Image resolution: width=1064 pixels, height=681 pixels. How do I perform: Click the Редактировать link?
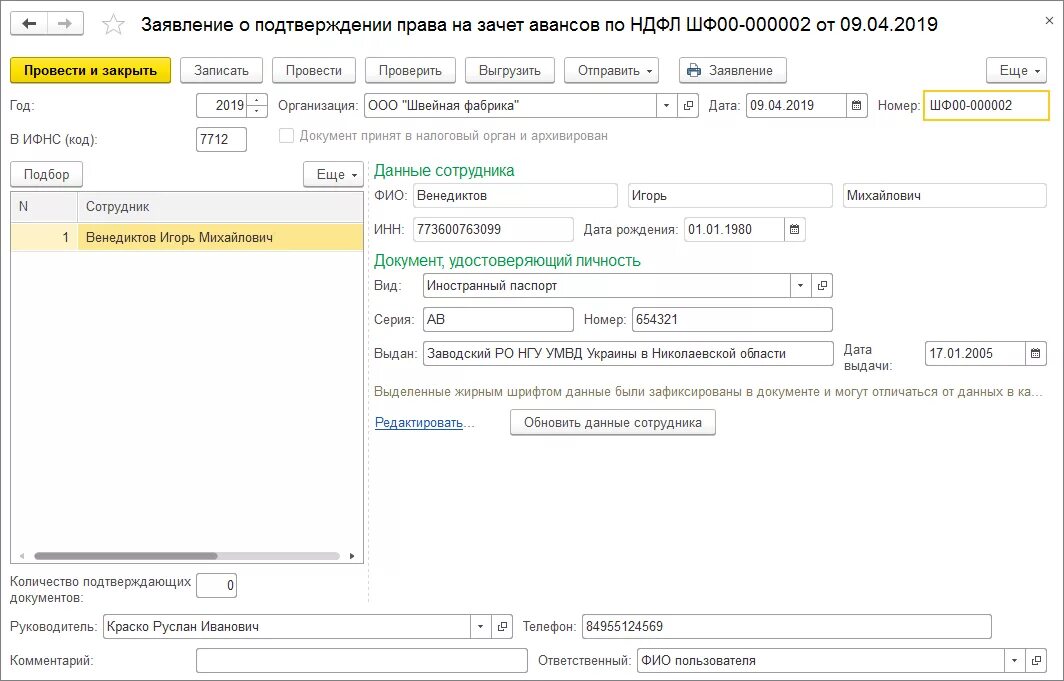click(419, 423)
